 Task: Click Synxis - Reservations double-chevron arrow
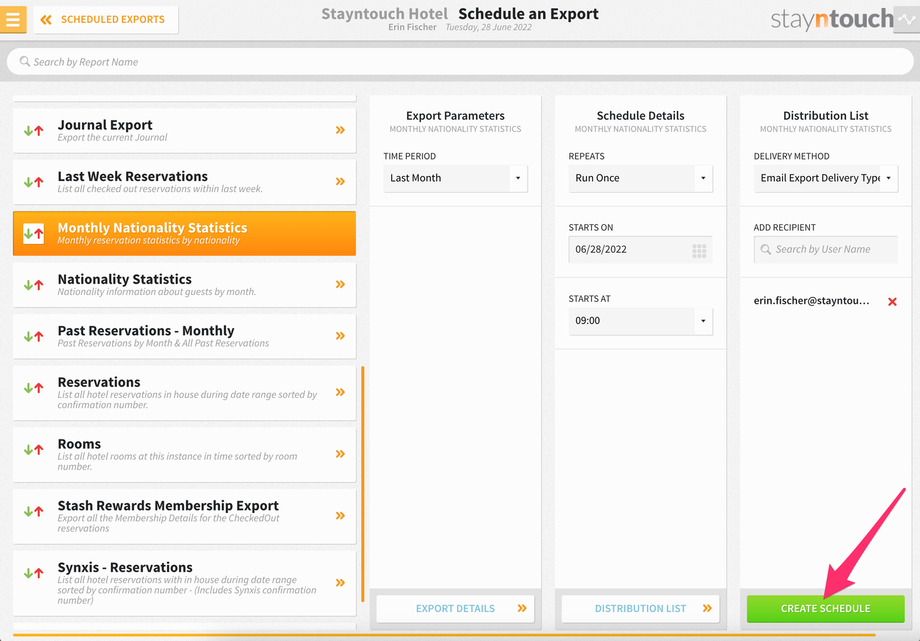[340, 582]
